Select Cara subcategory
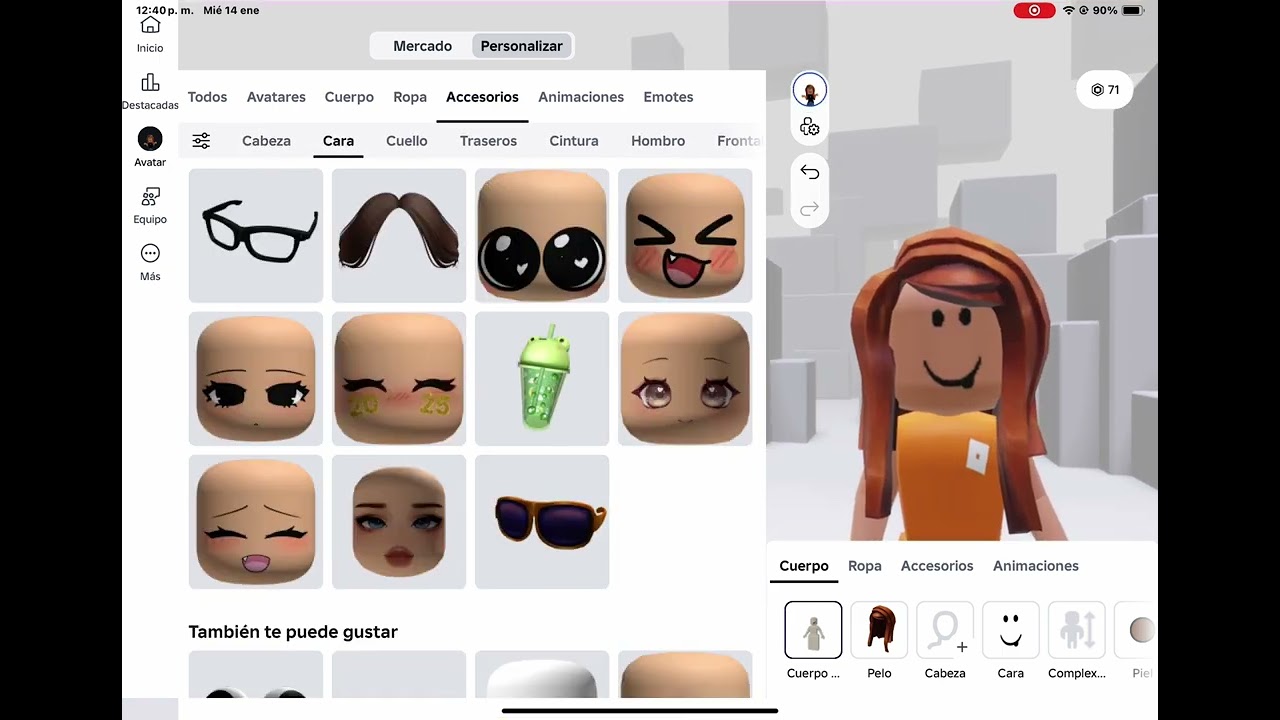 click(x=338, y=141)
